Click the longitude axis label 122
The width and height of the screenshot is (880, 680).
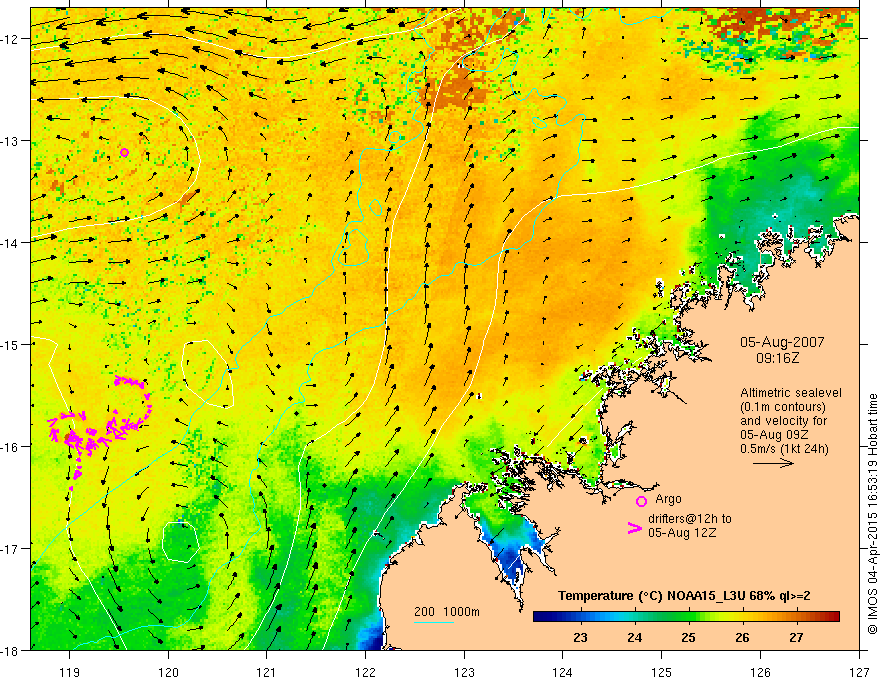[365, 672]
